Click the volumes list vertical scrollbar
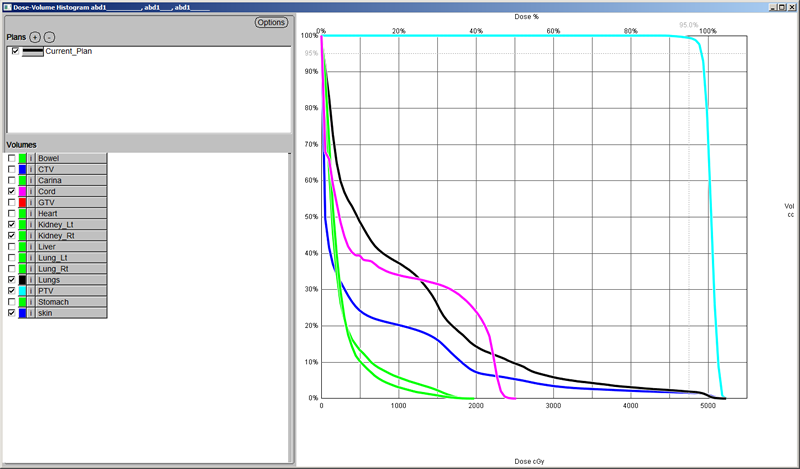This screenshot has width=800, height=469. click(291, 300)
